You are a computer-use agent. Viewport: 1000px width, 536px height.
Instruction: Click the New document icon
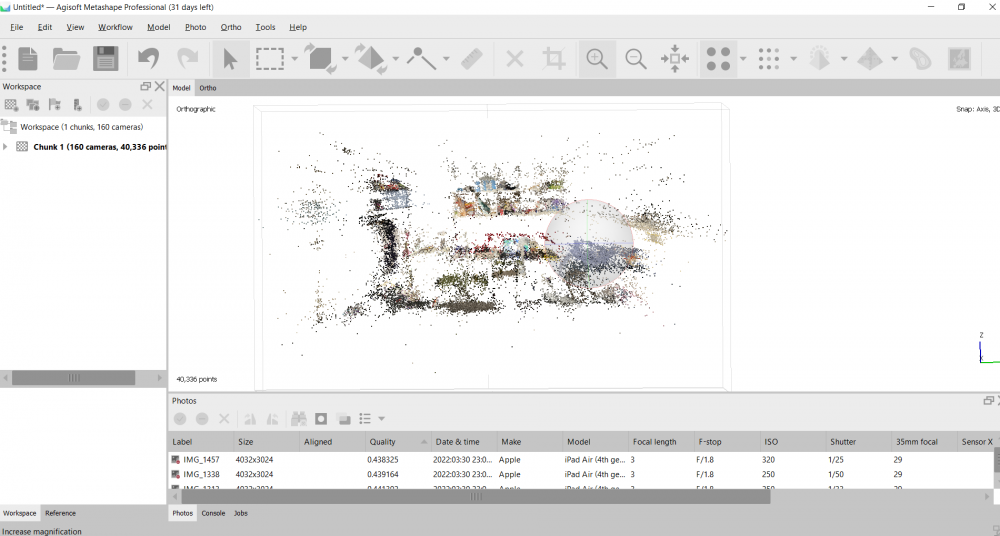coord(28,59)
